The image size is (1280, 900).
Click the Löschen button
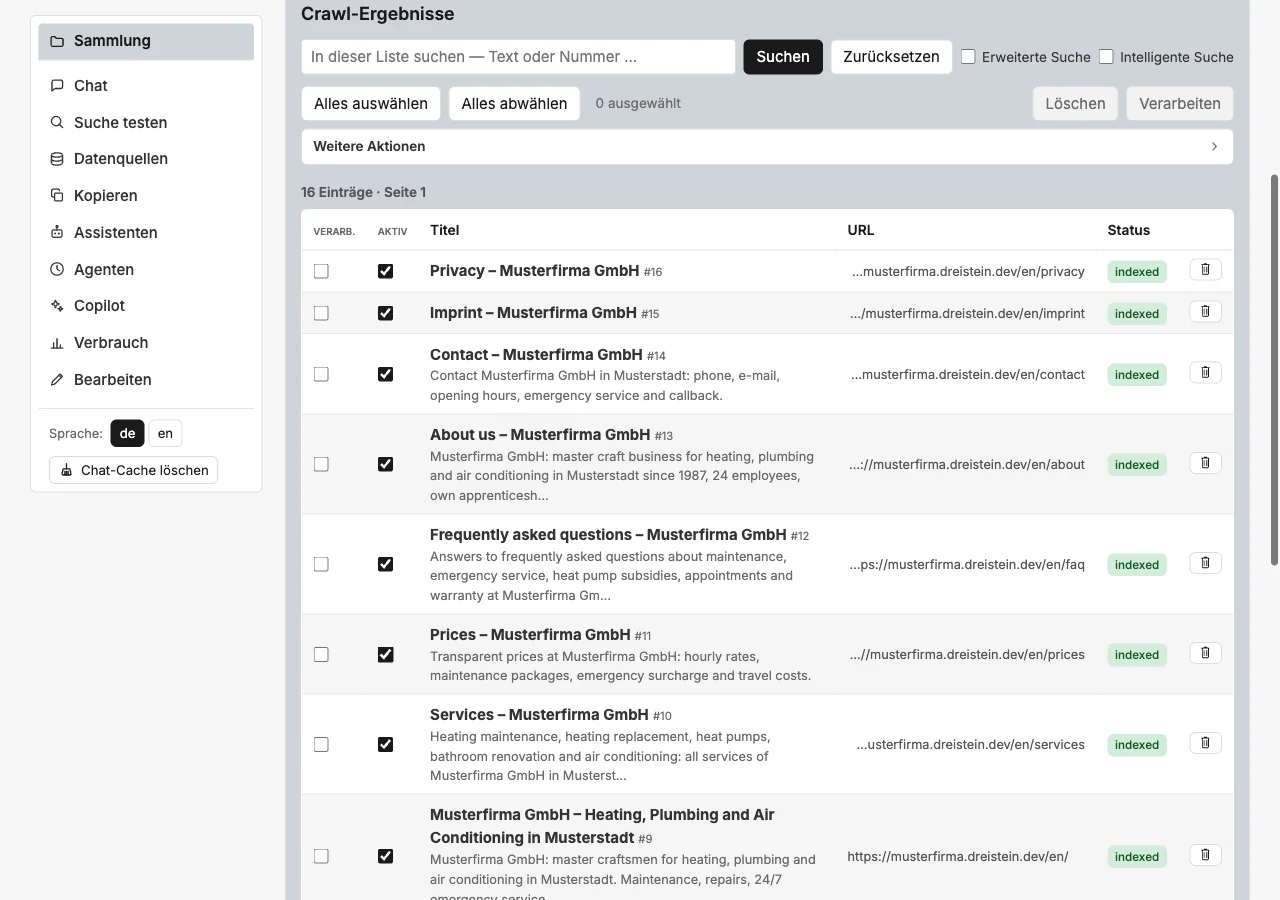tap(1075, 104)
